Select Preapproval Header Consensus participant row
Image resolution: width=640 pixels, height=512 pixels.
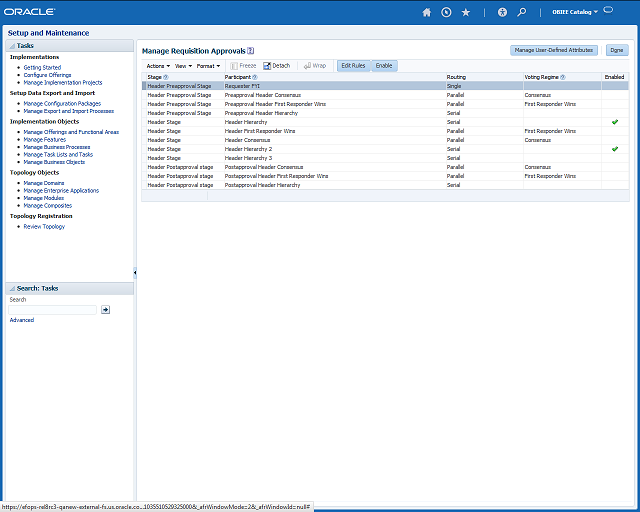tap(385, 95)
